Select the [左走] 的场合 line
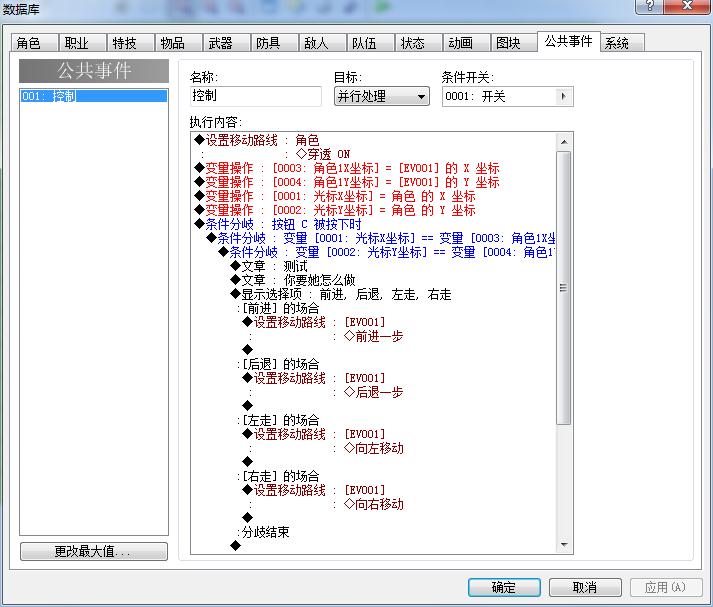The height and width of the screenshot is (607, 713). pos(278,420)
